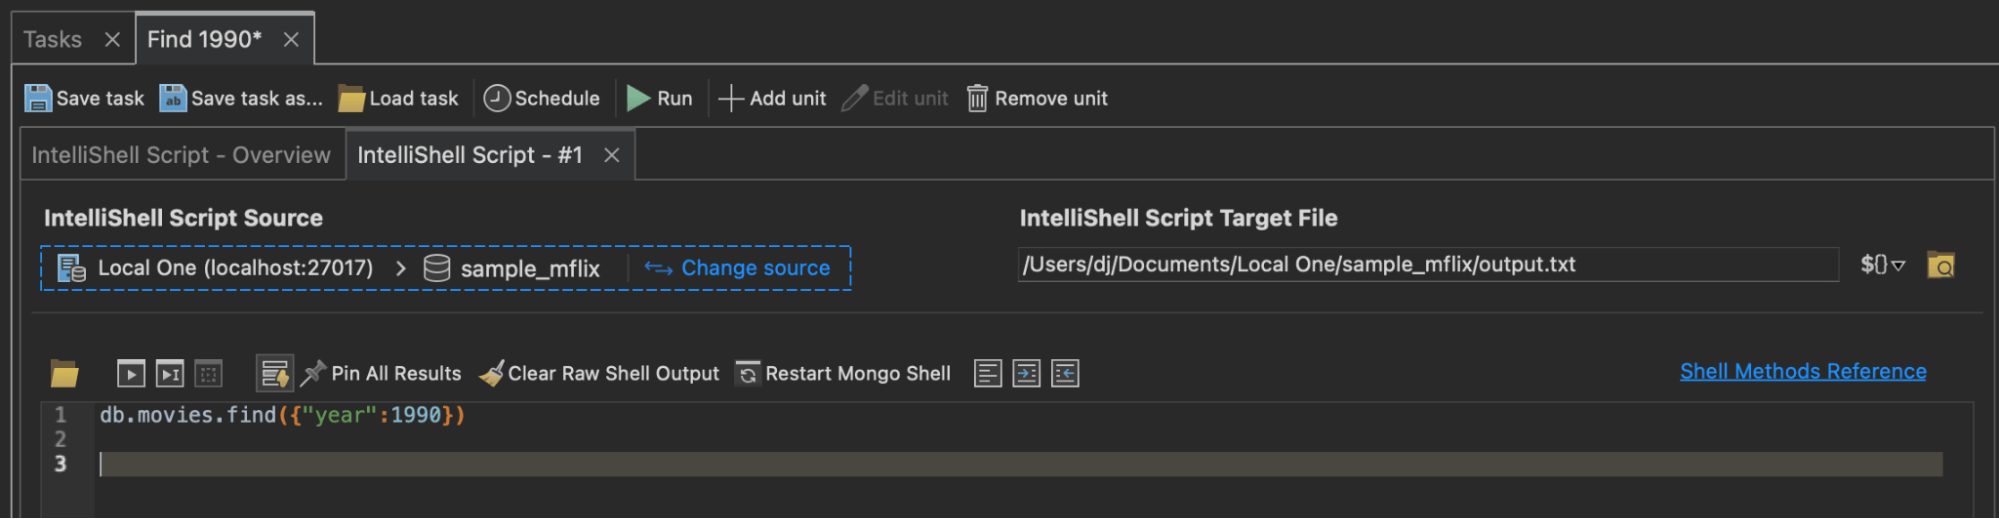The image size is (1999, 519).
Task: Switch to IntelliShell Script - Overview tab
Action: coord(181,155)
